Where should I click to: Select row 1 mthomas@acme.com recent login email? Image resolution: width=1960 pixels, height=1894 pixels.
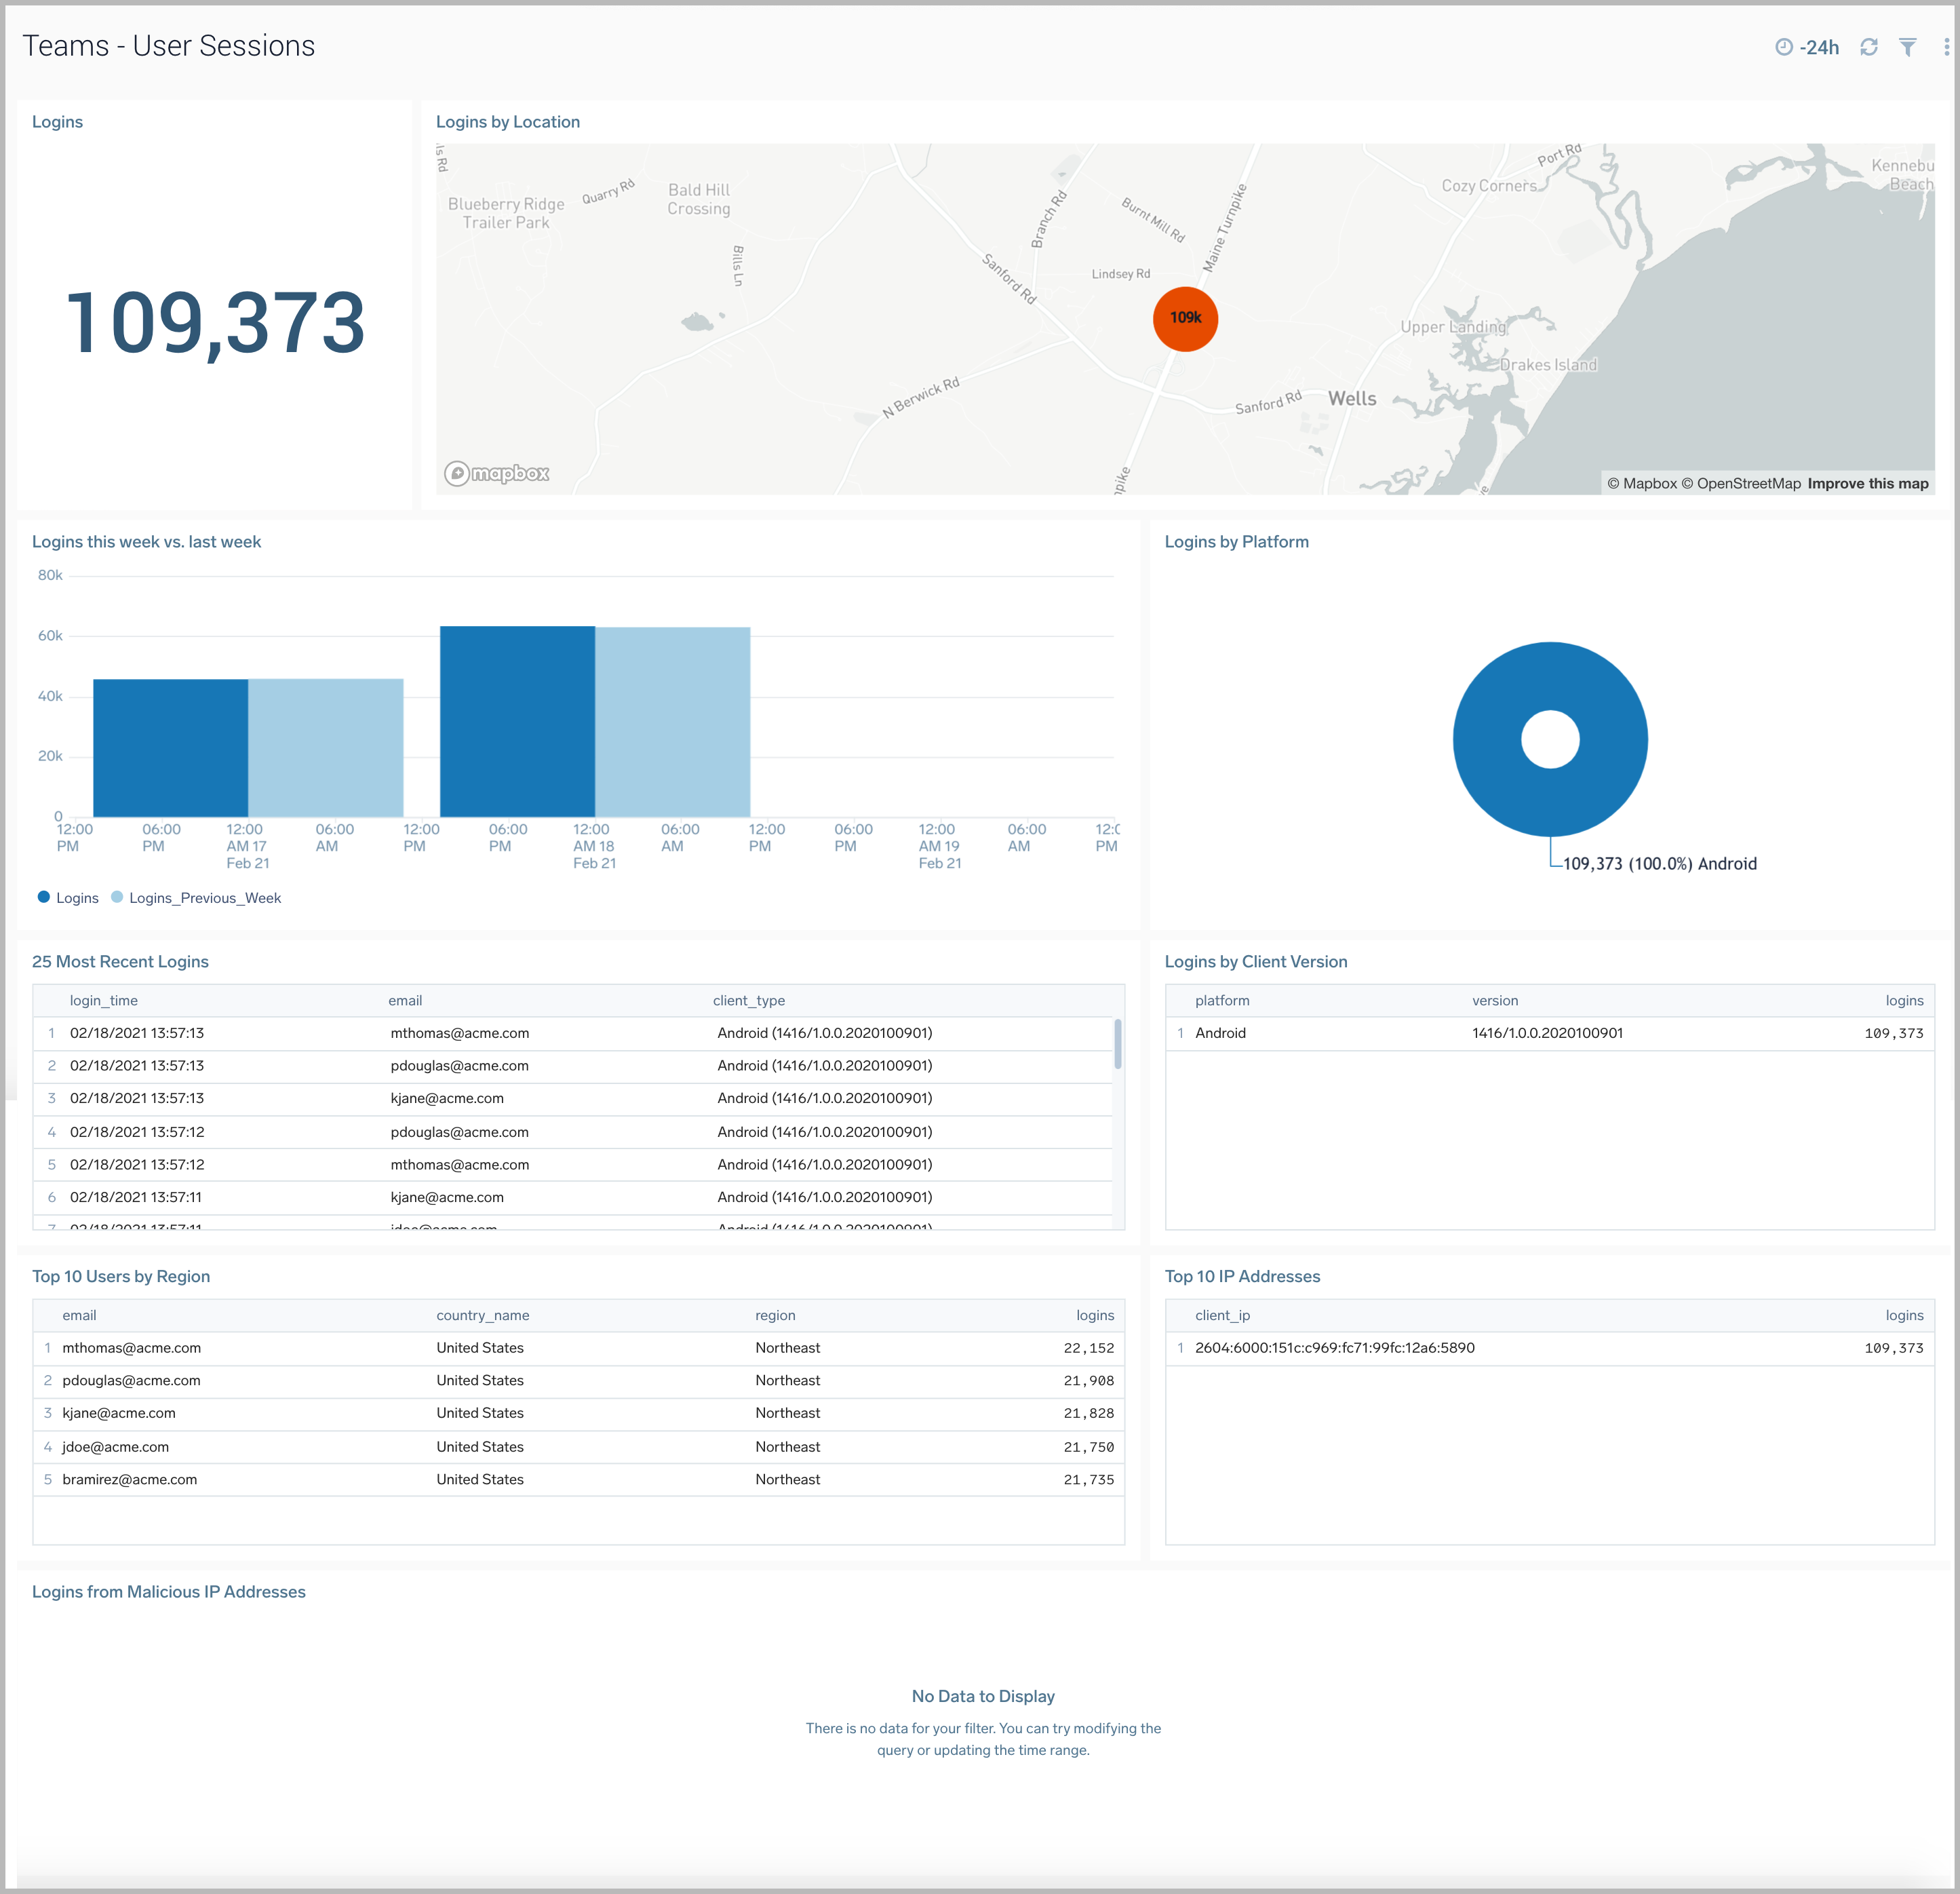click(x=459, y=1033)
